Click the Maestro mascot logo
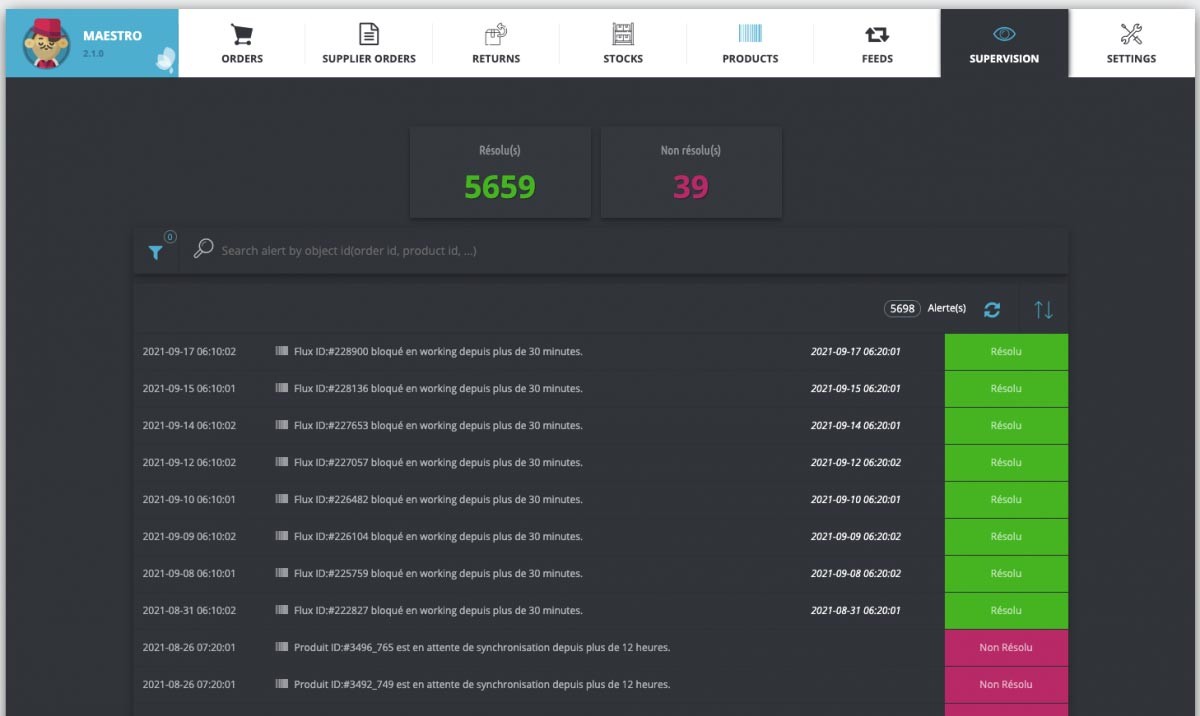The height and width of the screenshot is (716, 1200). (x=46, y=44)
